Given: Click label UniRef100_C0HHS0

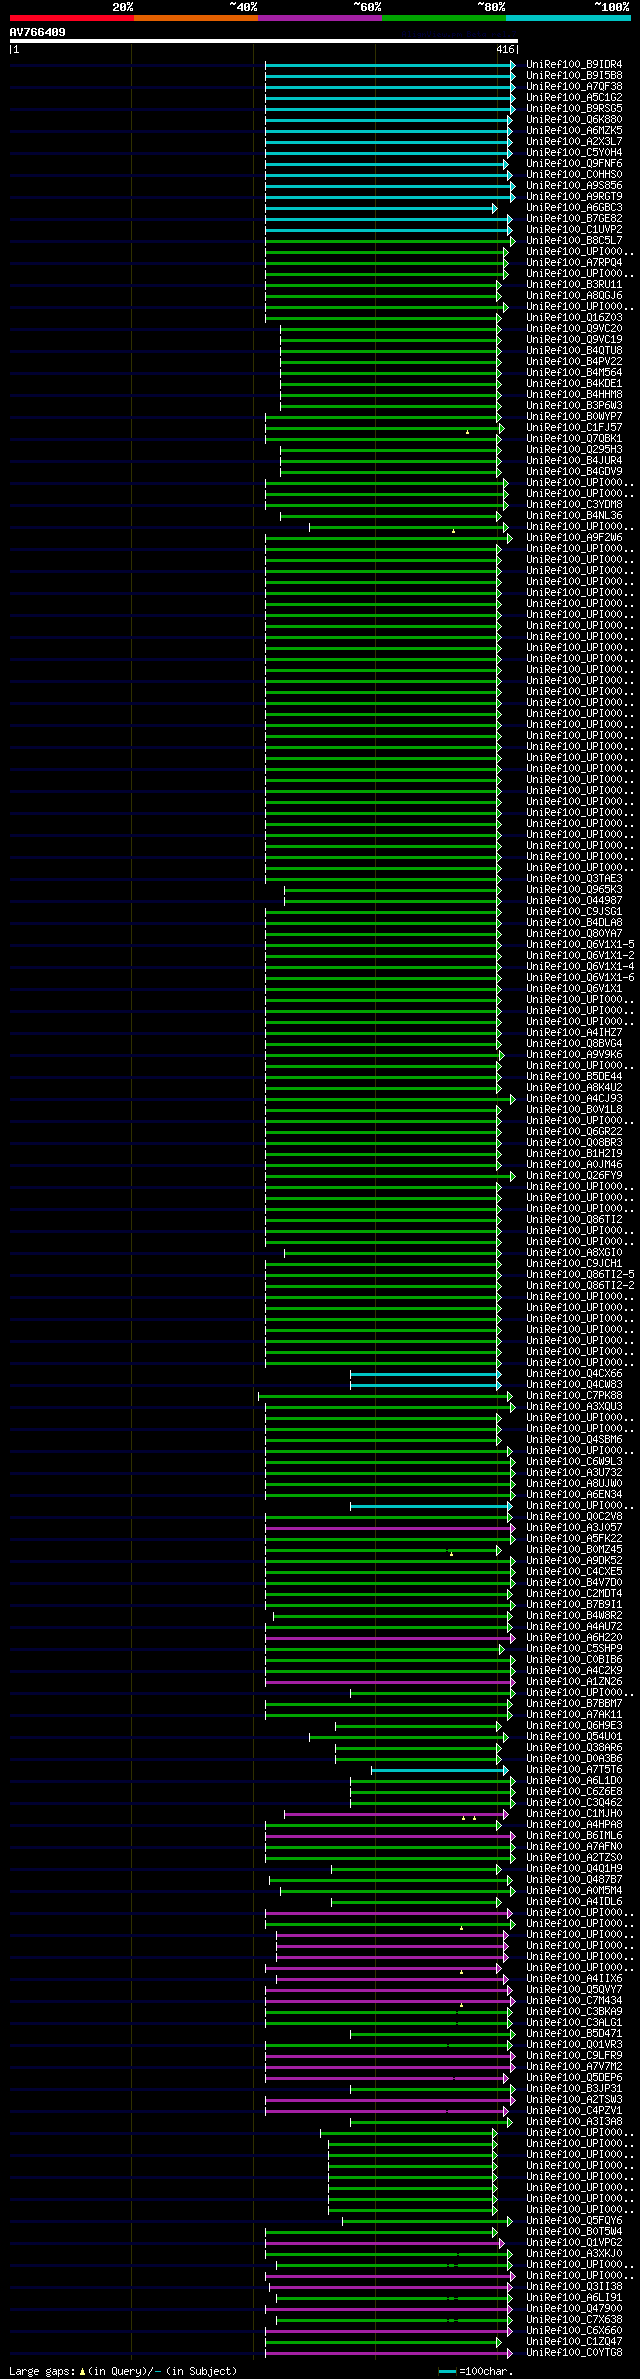Looking at the screenshot, I should pyautogui.click(x=574, y=175).
